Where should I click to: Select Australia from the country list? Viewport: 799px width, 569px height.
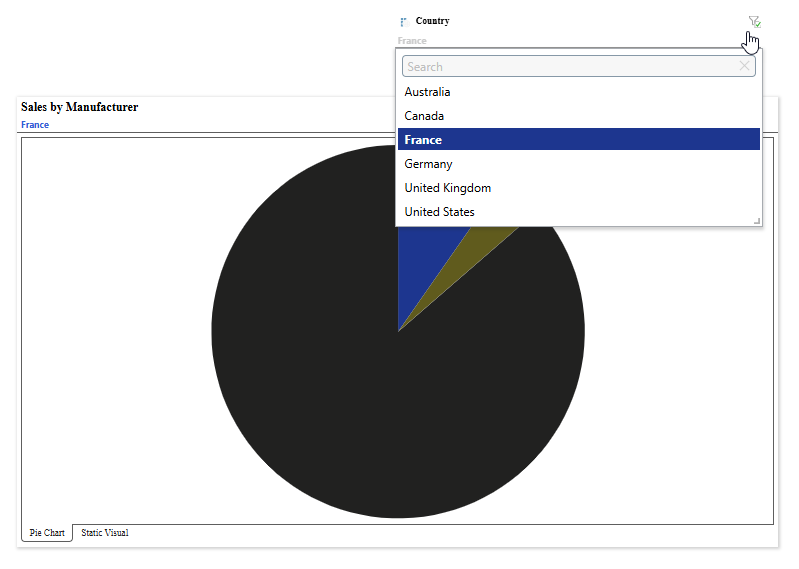click(x=578, y=92)
